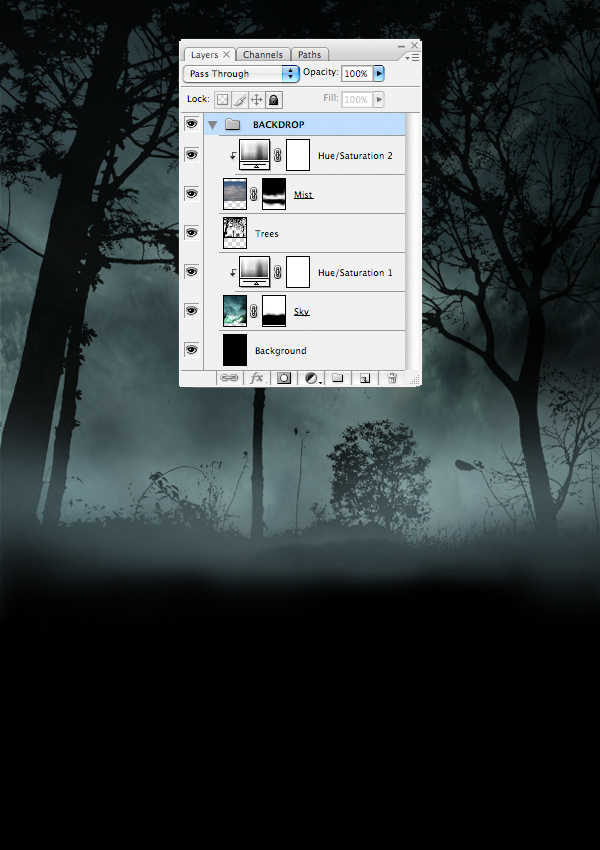Click the layers list vertical scrollbar

tap(412, 241)
